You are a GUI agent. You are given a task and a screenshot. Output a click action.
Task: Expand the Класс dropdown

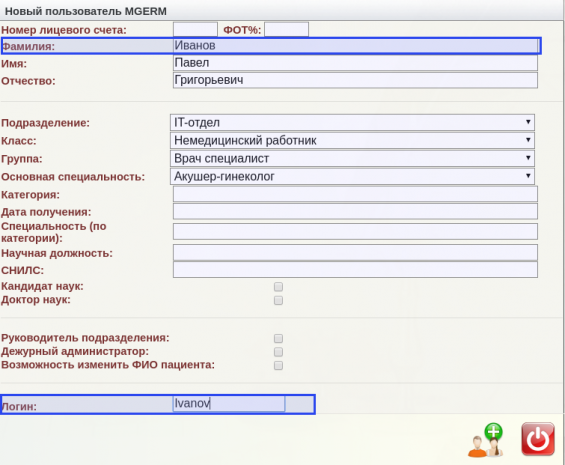pos(352,140)
